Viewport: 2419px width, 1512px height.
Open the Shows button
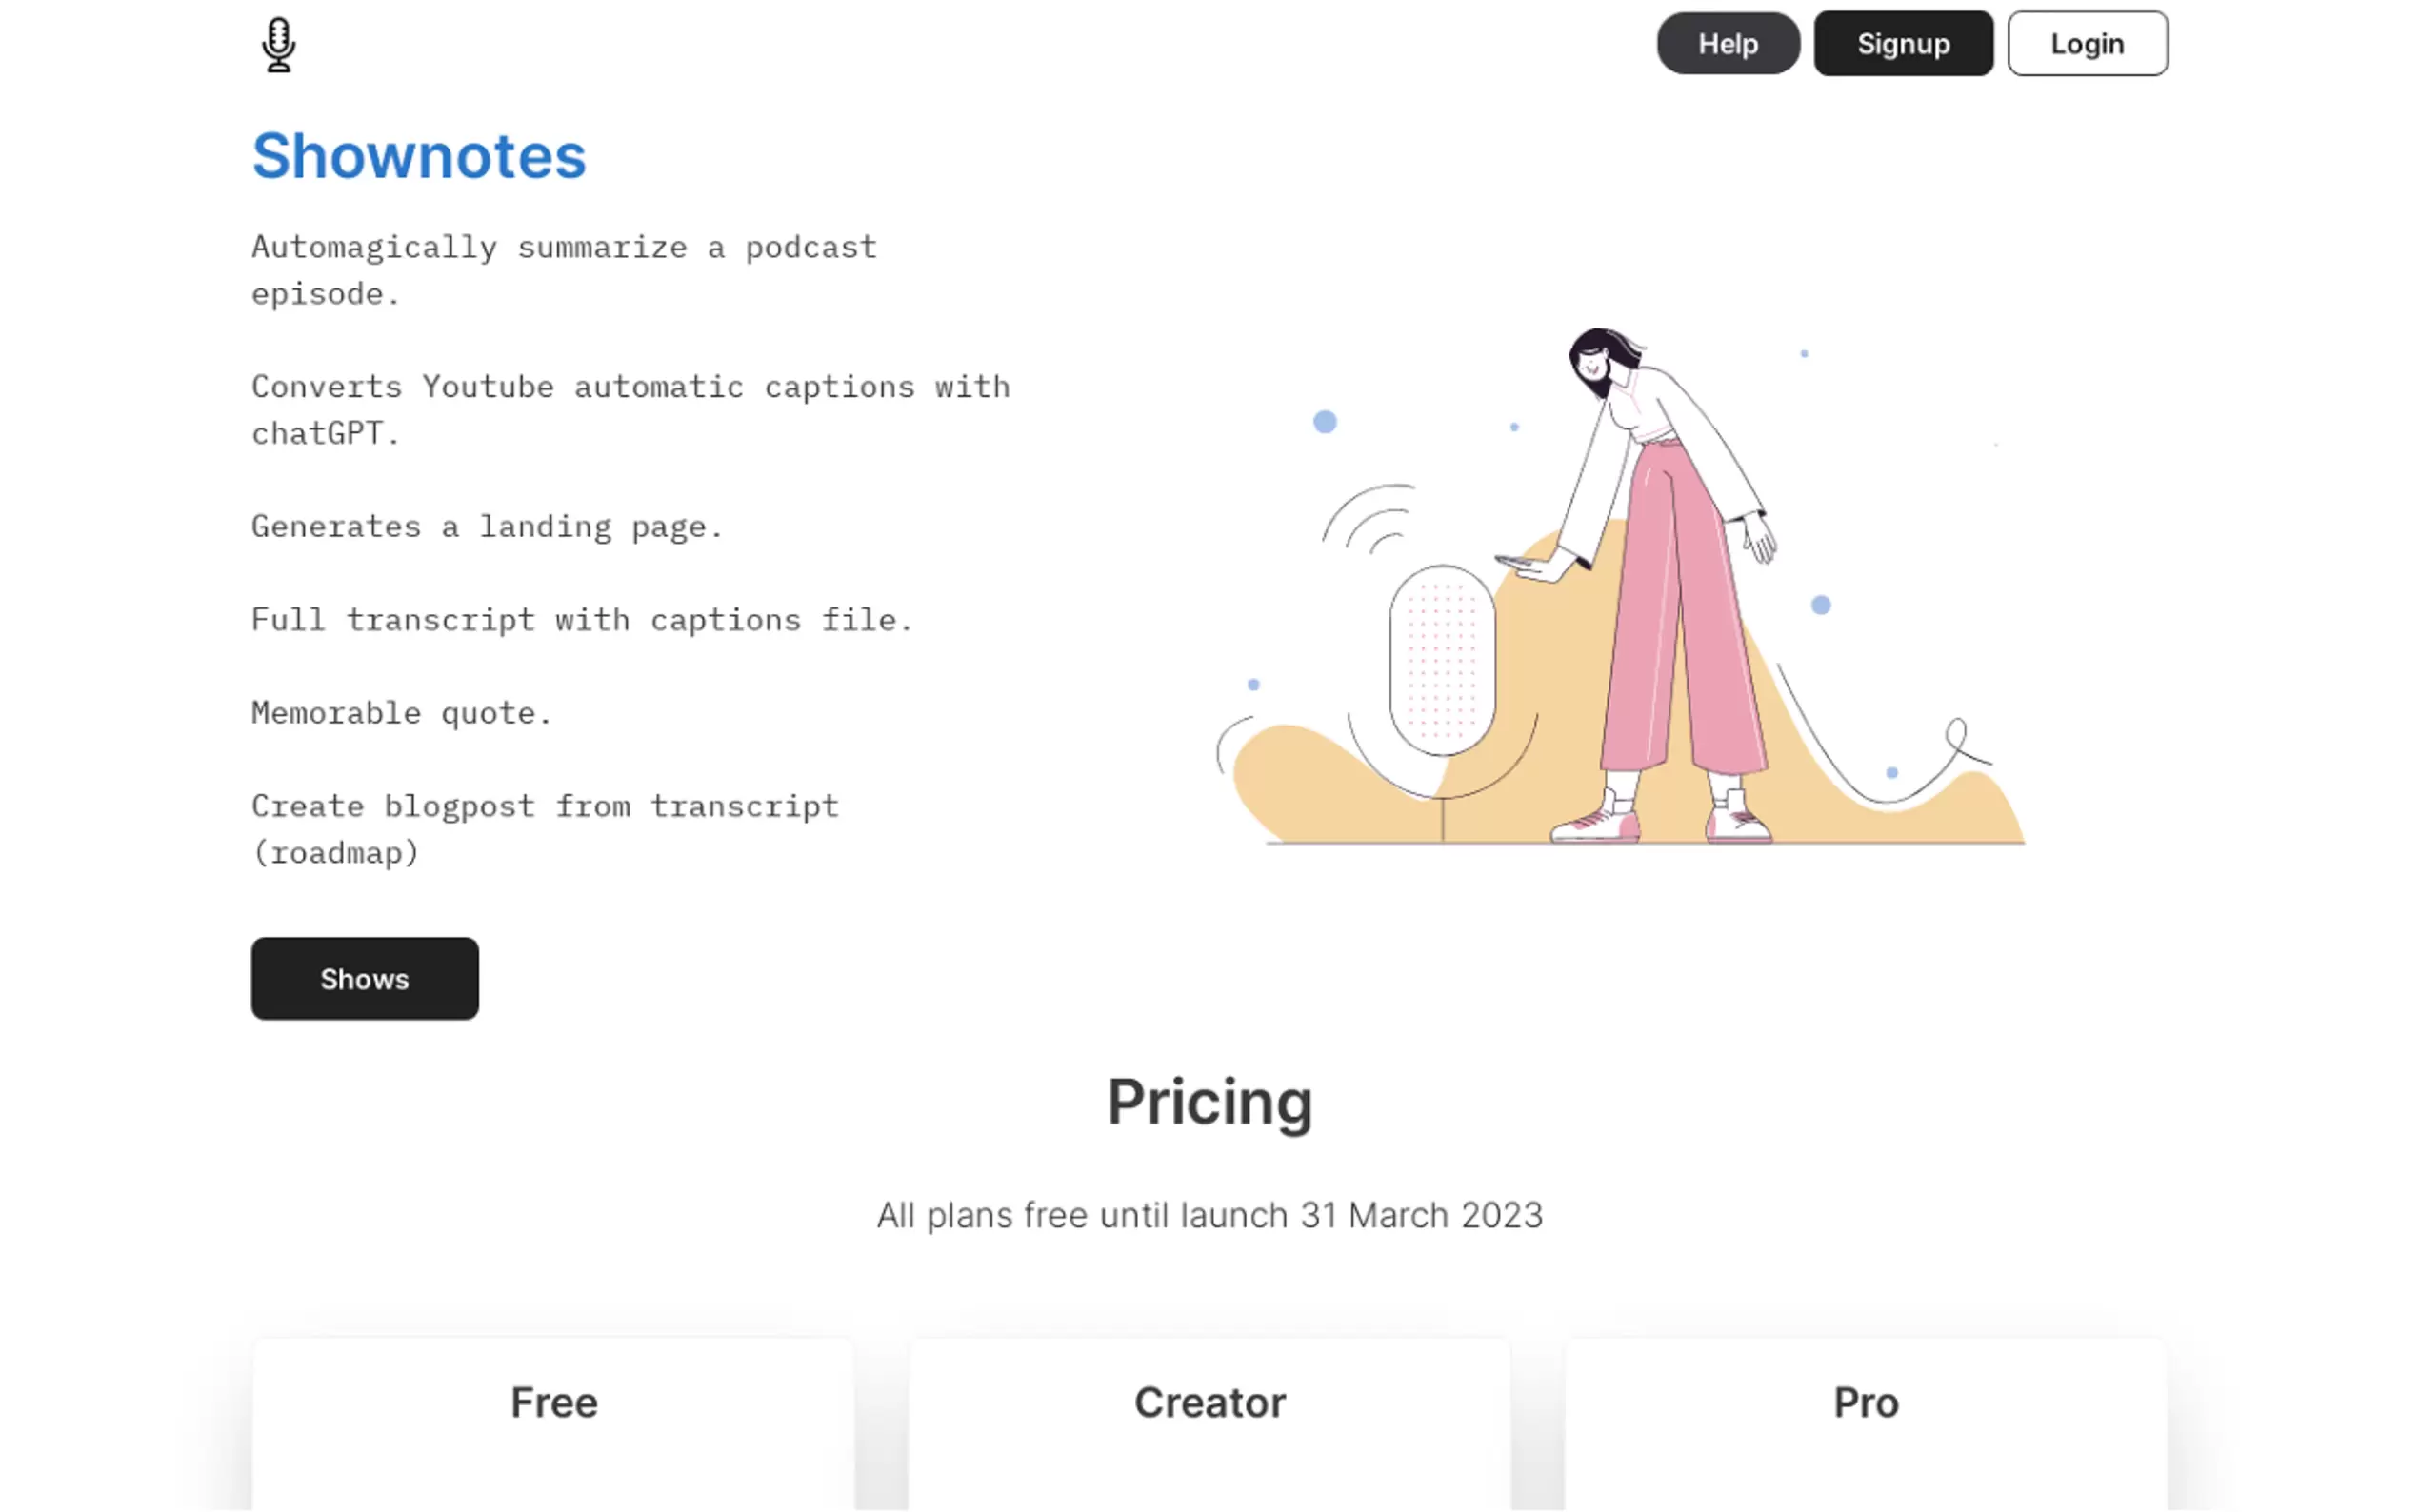click(364, 978)
